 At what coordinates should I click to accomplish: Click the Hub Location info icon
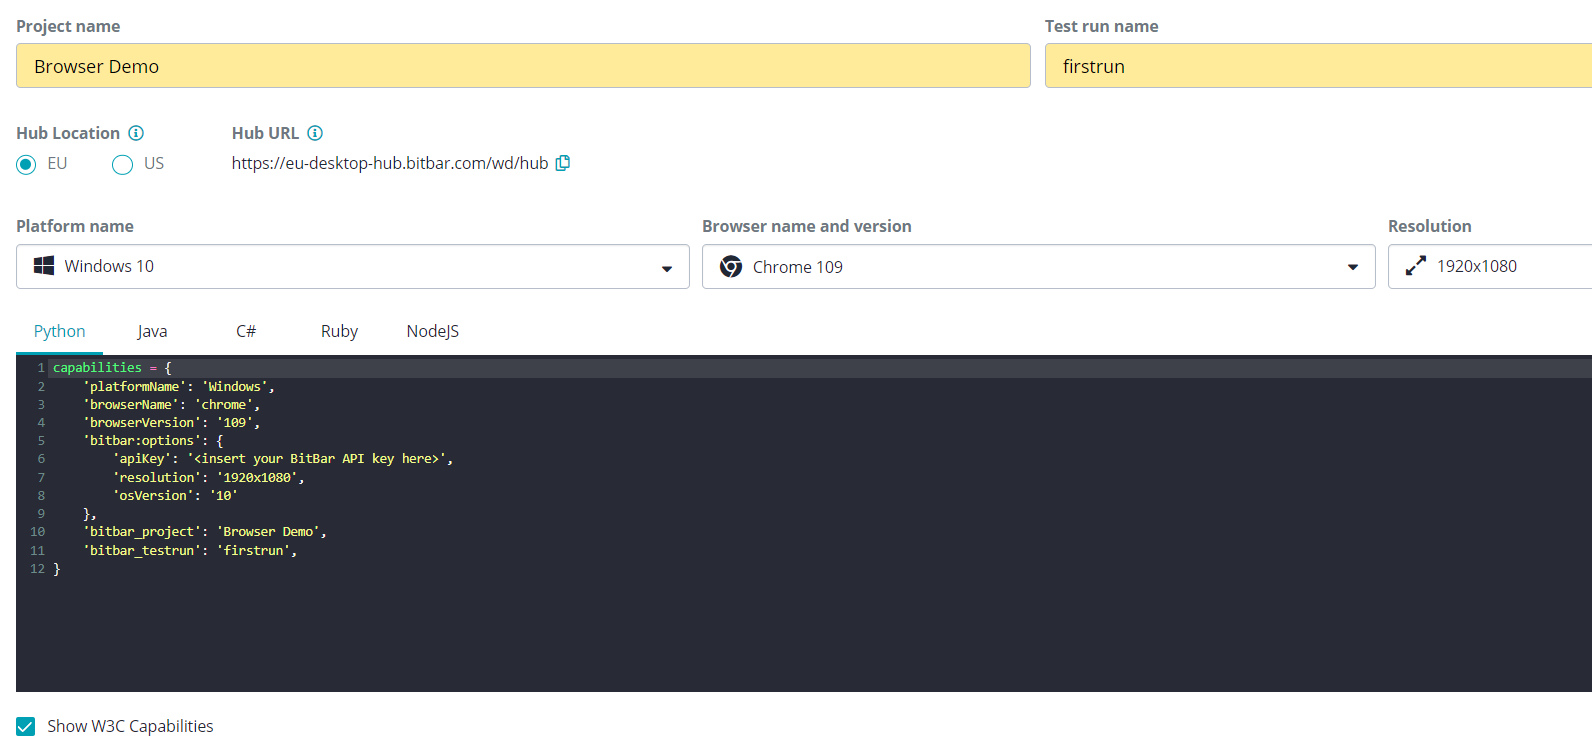tap(136, 133)
